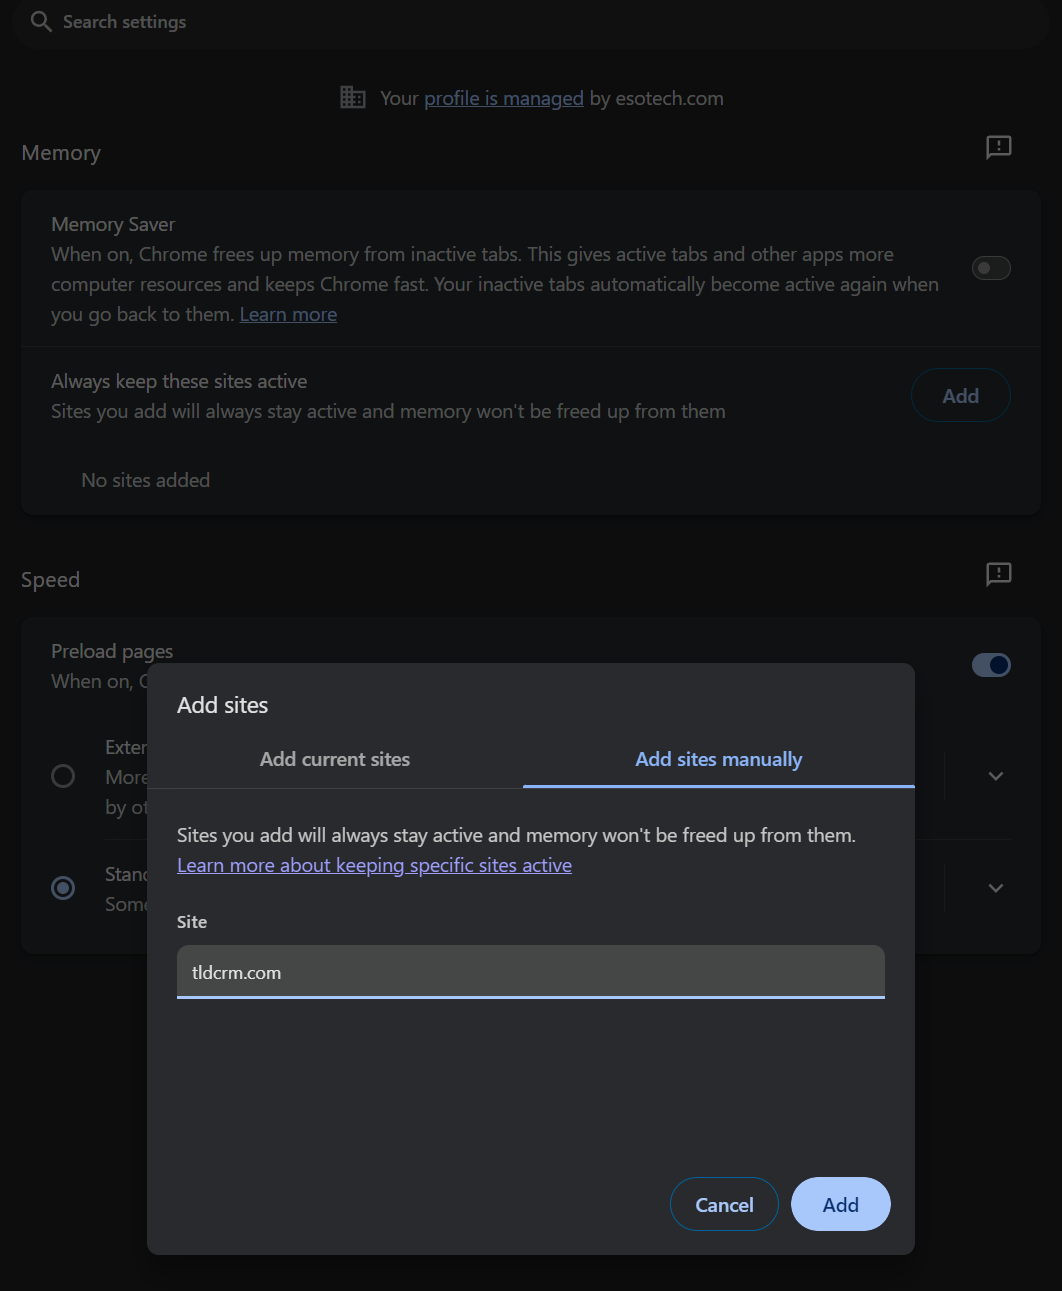Open 'profile is managed' link

504,98
